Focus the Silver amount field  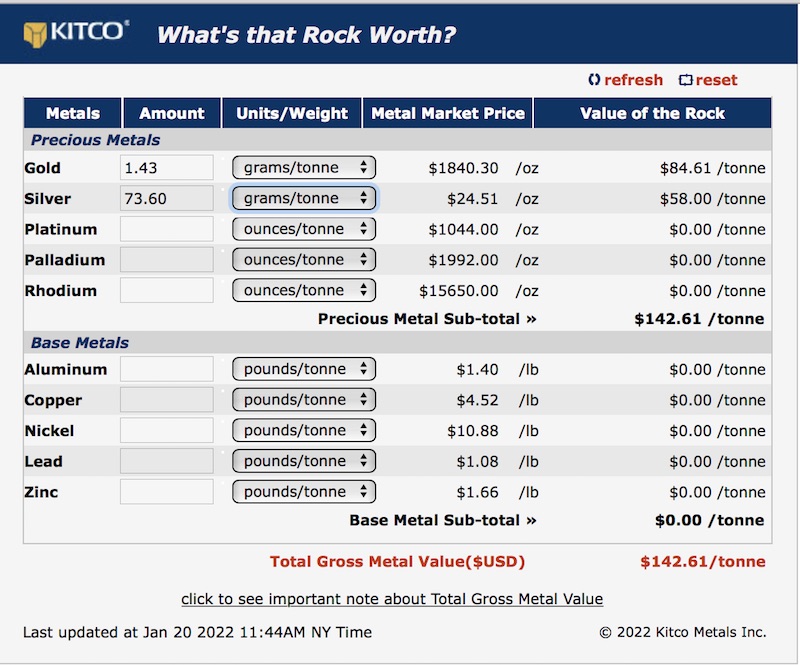coord(167,199)
